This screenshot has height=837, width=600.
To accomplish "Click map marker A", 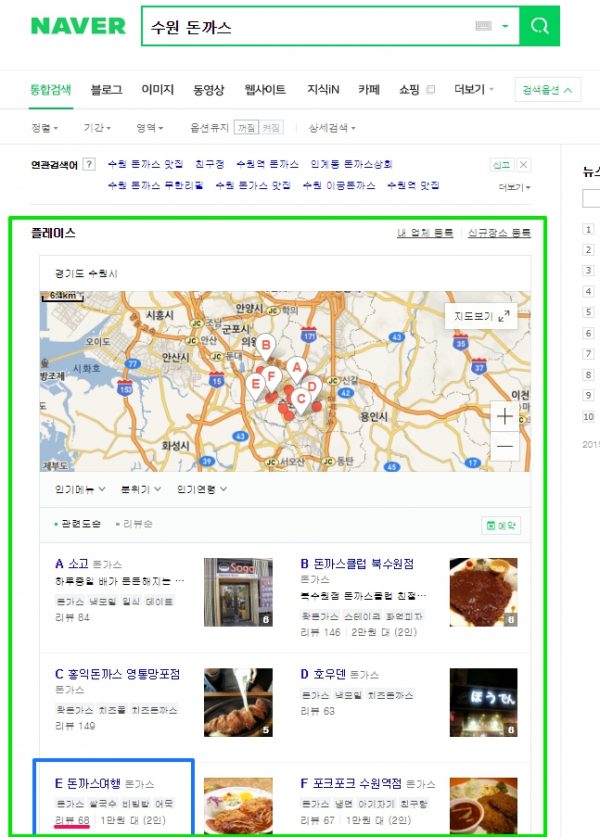I will tap(297, 368).
